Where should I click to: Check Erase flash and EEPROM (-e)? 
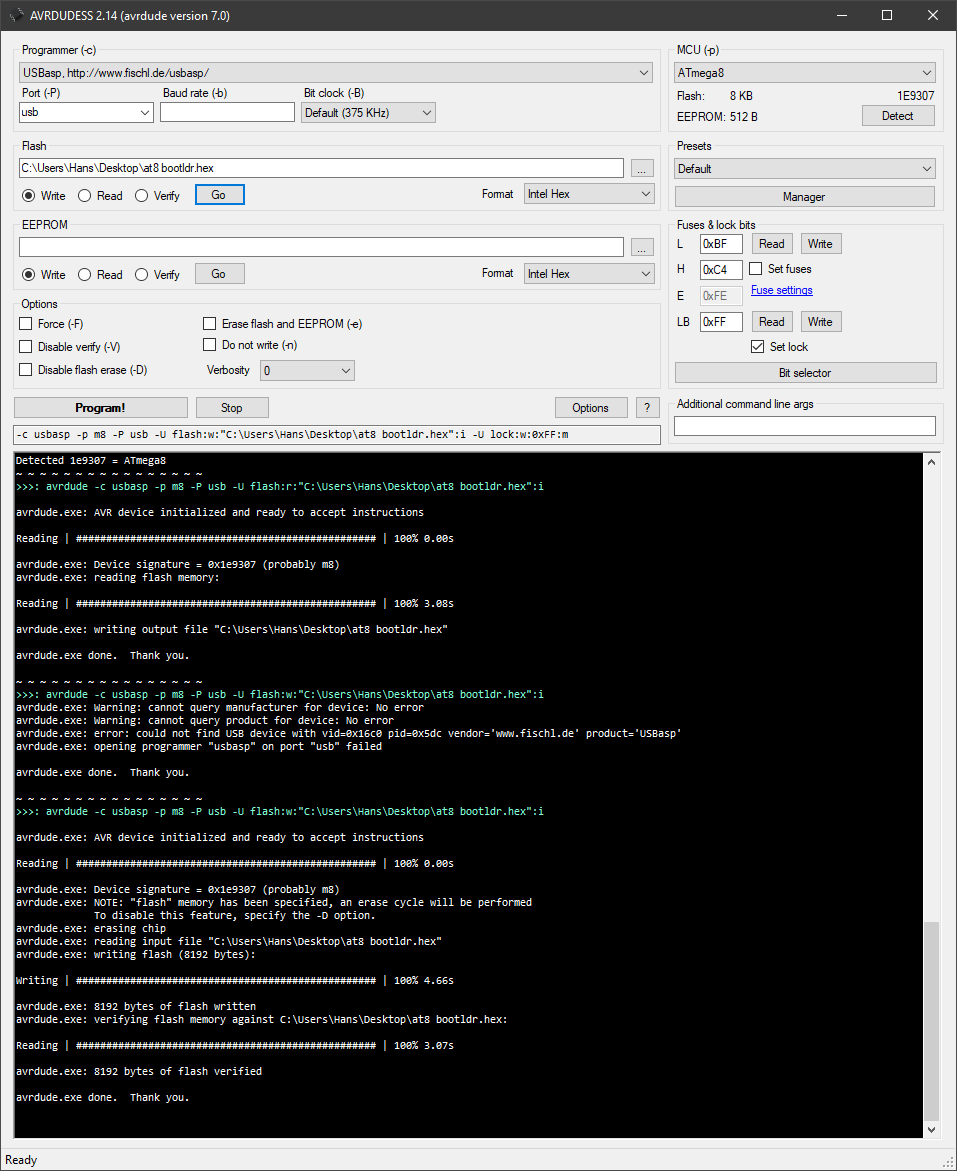coord(210,323)
